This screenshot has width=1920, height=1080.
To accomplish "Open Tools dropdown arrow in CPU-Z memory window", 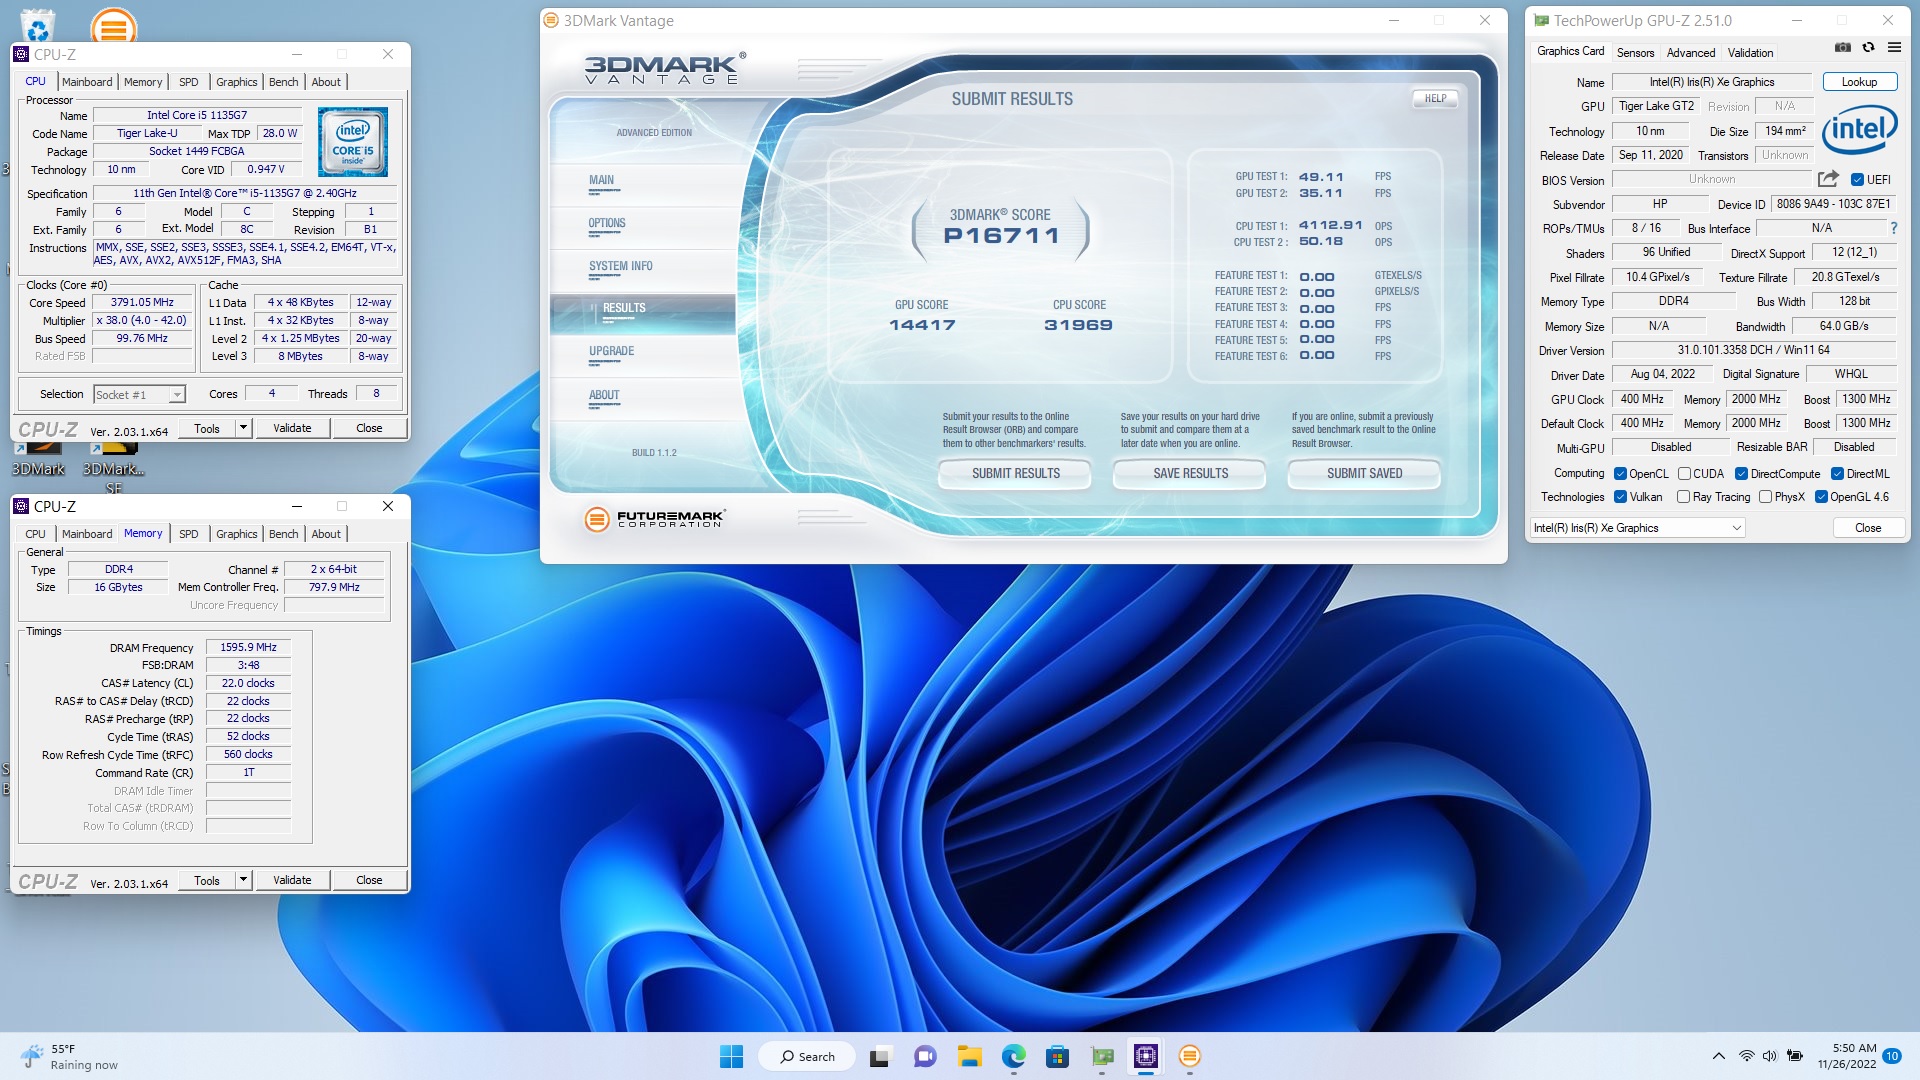I will click(x=243, y=880).
